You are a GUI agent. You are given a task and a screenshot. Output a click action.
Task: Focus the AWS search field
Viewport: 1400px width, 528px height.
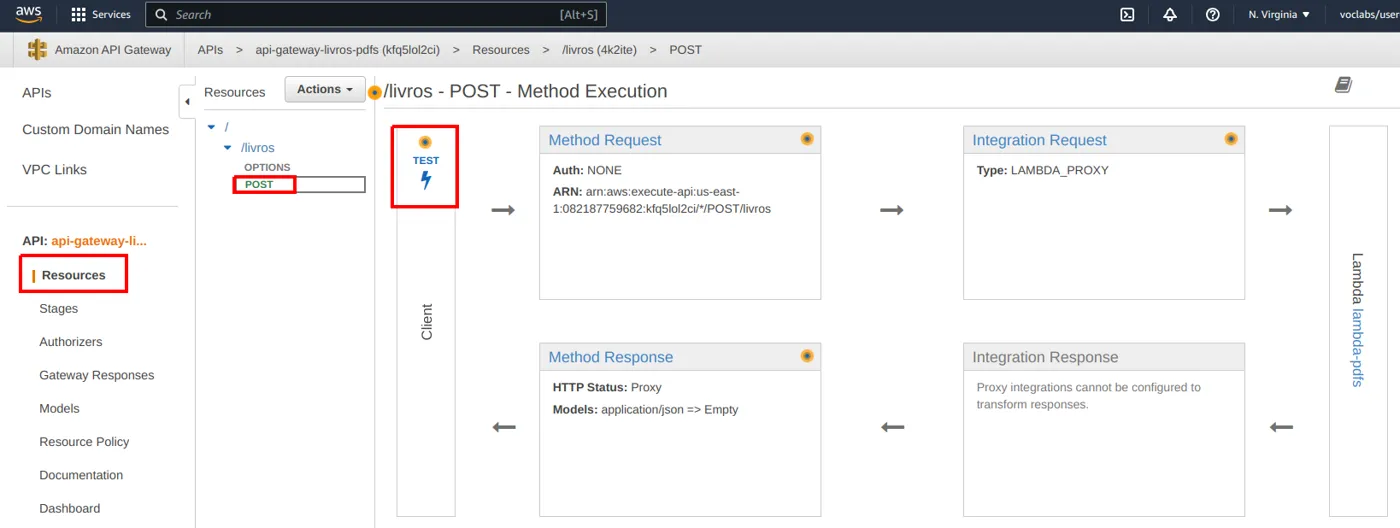376,15
